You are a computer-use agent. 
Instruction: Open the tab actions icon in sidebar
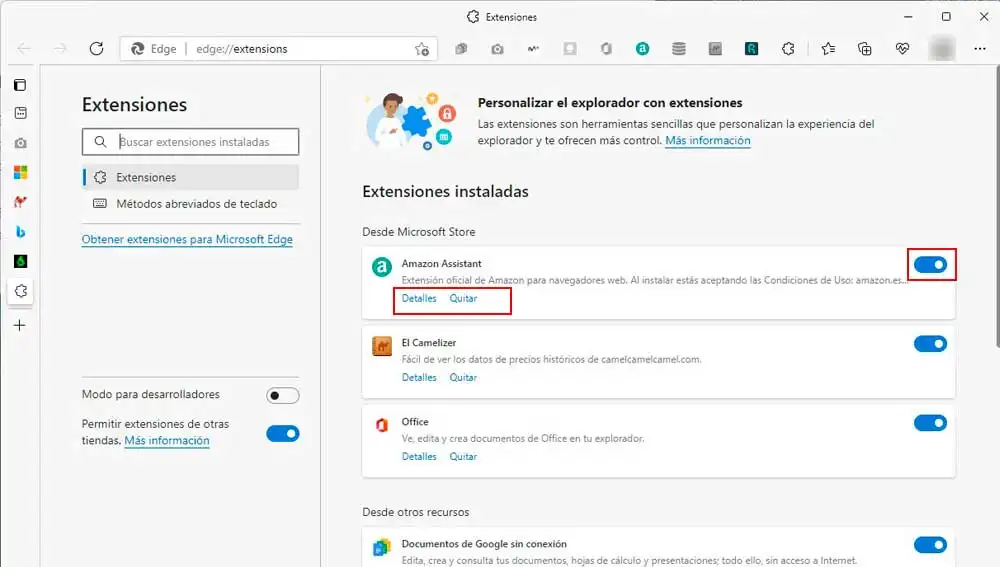click(20, 85)
